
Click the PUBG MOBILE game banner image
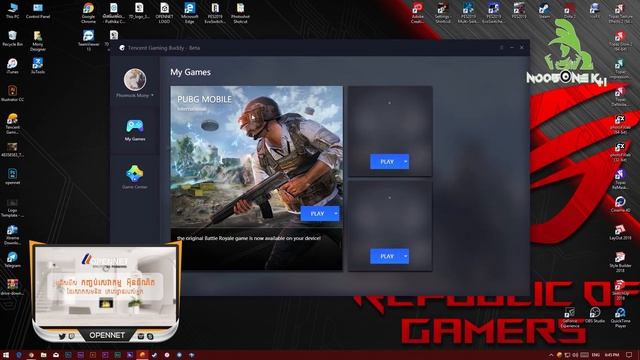coord(257,156)
